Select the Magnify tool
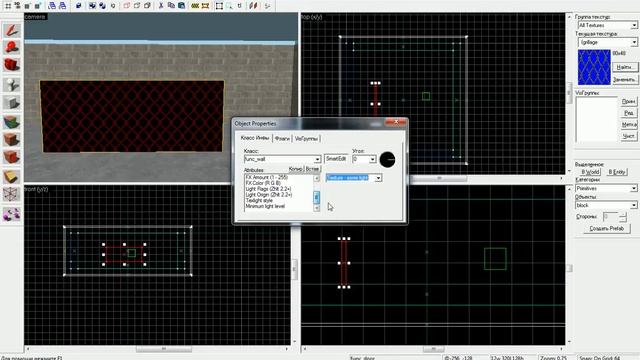640x360 pixels. pyautogui.click(x=11, y=47)
